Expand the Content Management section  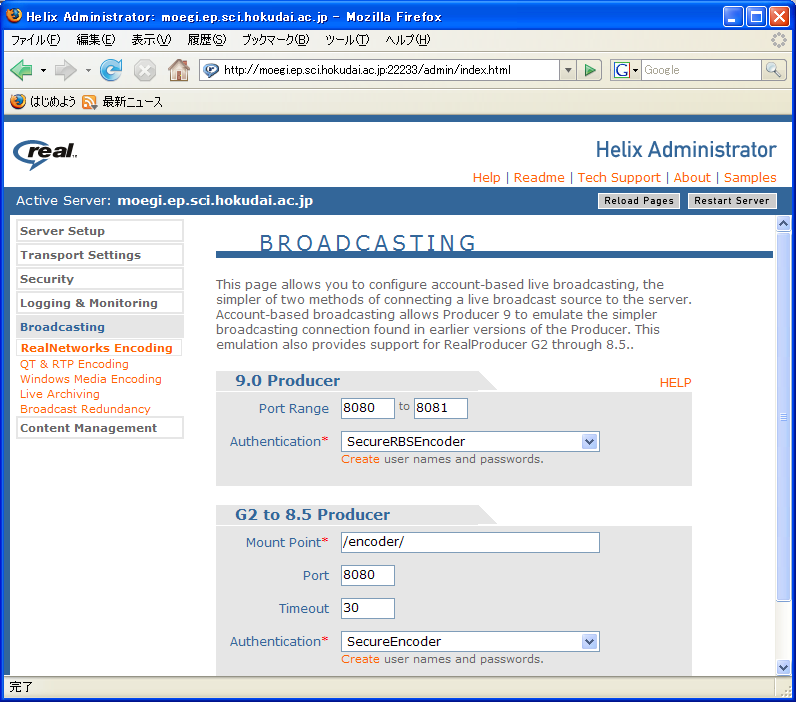click(x=100, y=428)
